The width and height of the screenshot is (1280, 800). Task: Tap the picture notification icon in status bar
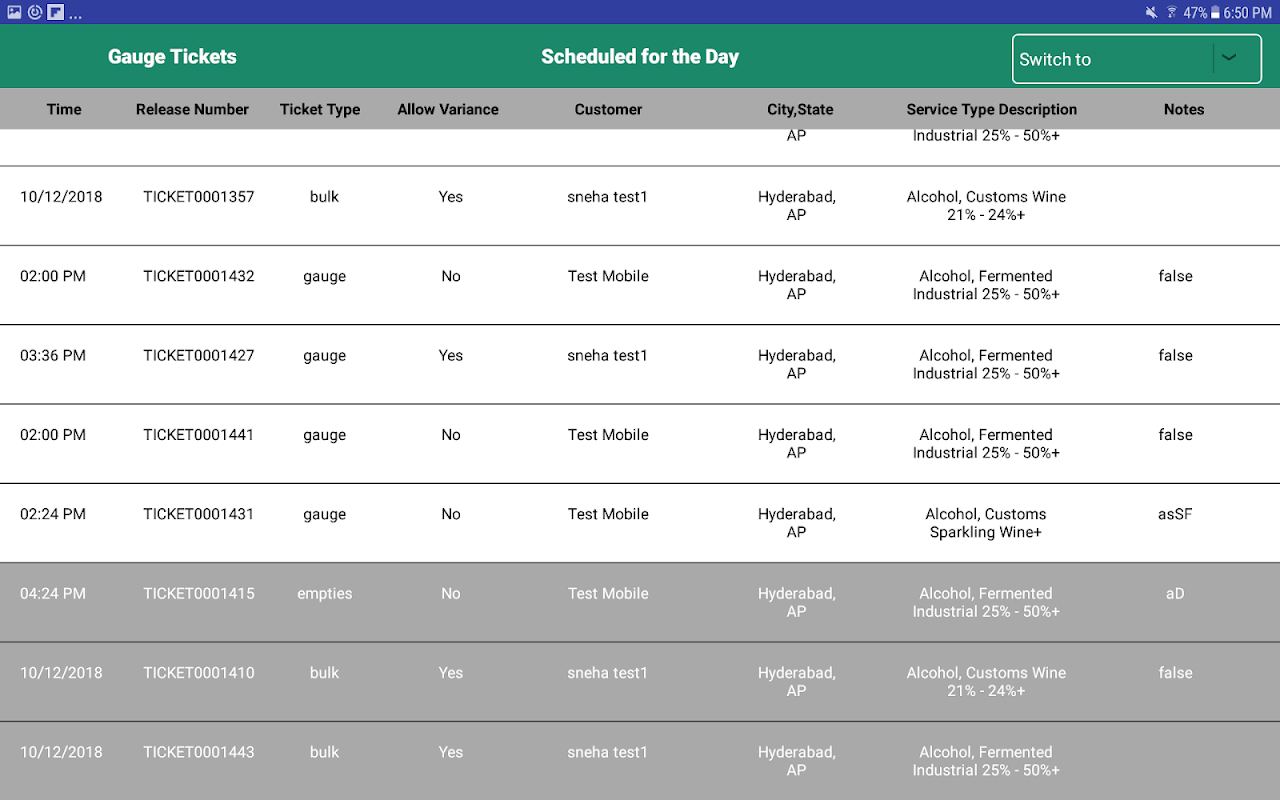tap(14, 12)
